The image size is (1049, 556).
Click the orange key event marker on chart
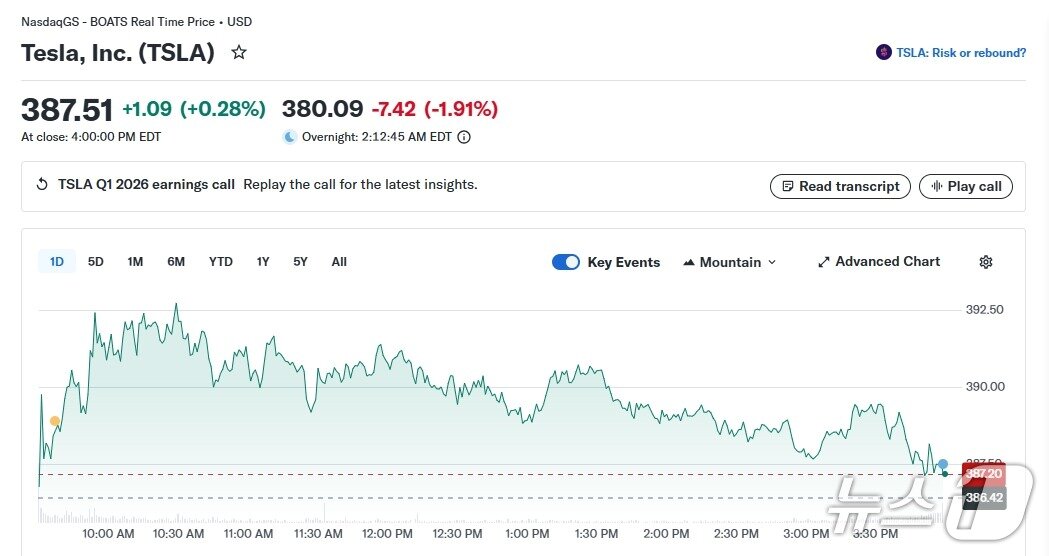click(55, 421)
